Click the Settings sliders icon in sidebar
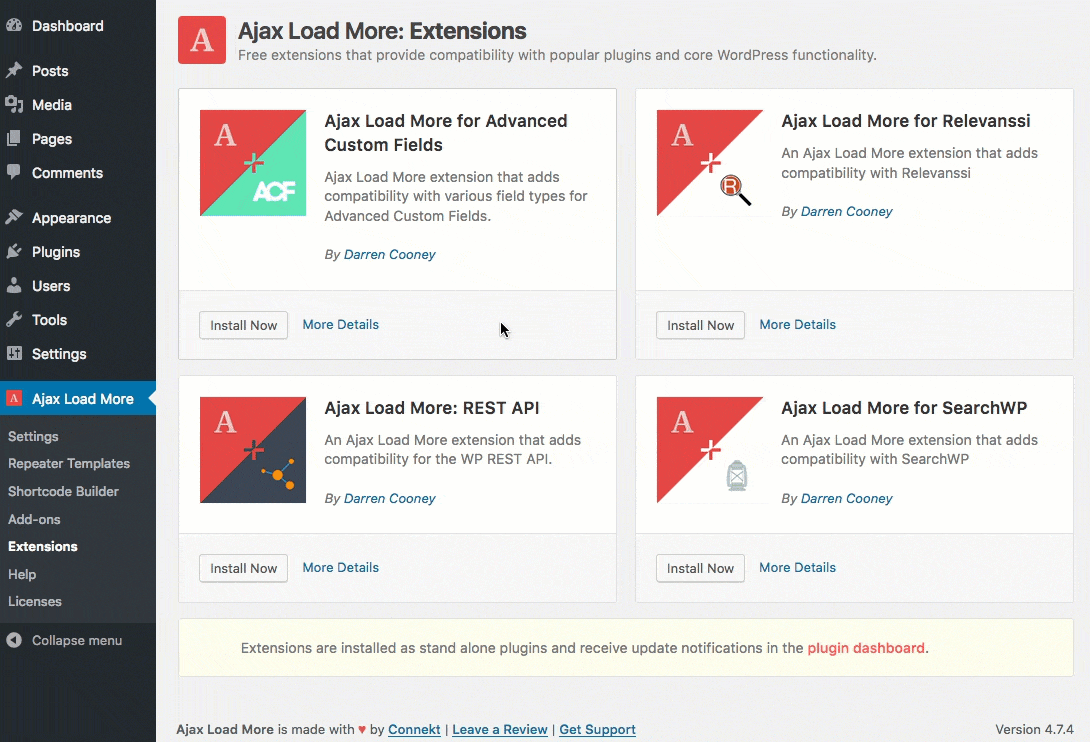This screenshot has width=1090, height=742. pos(14,353)
